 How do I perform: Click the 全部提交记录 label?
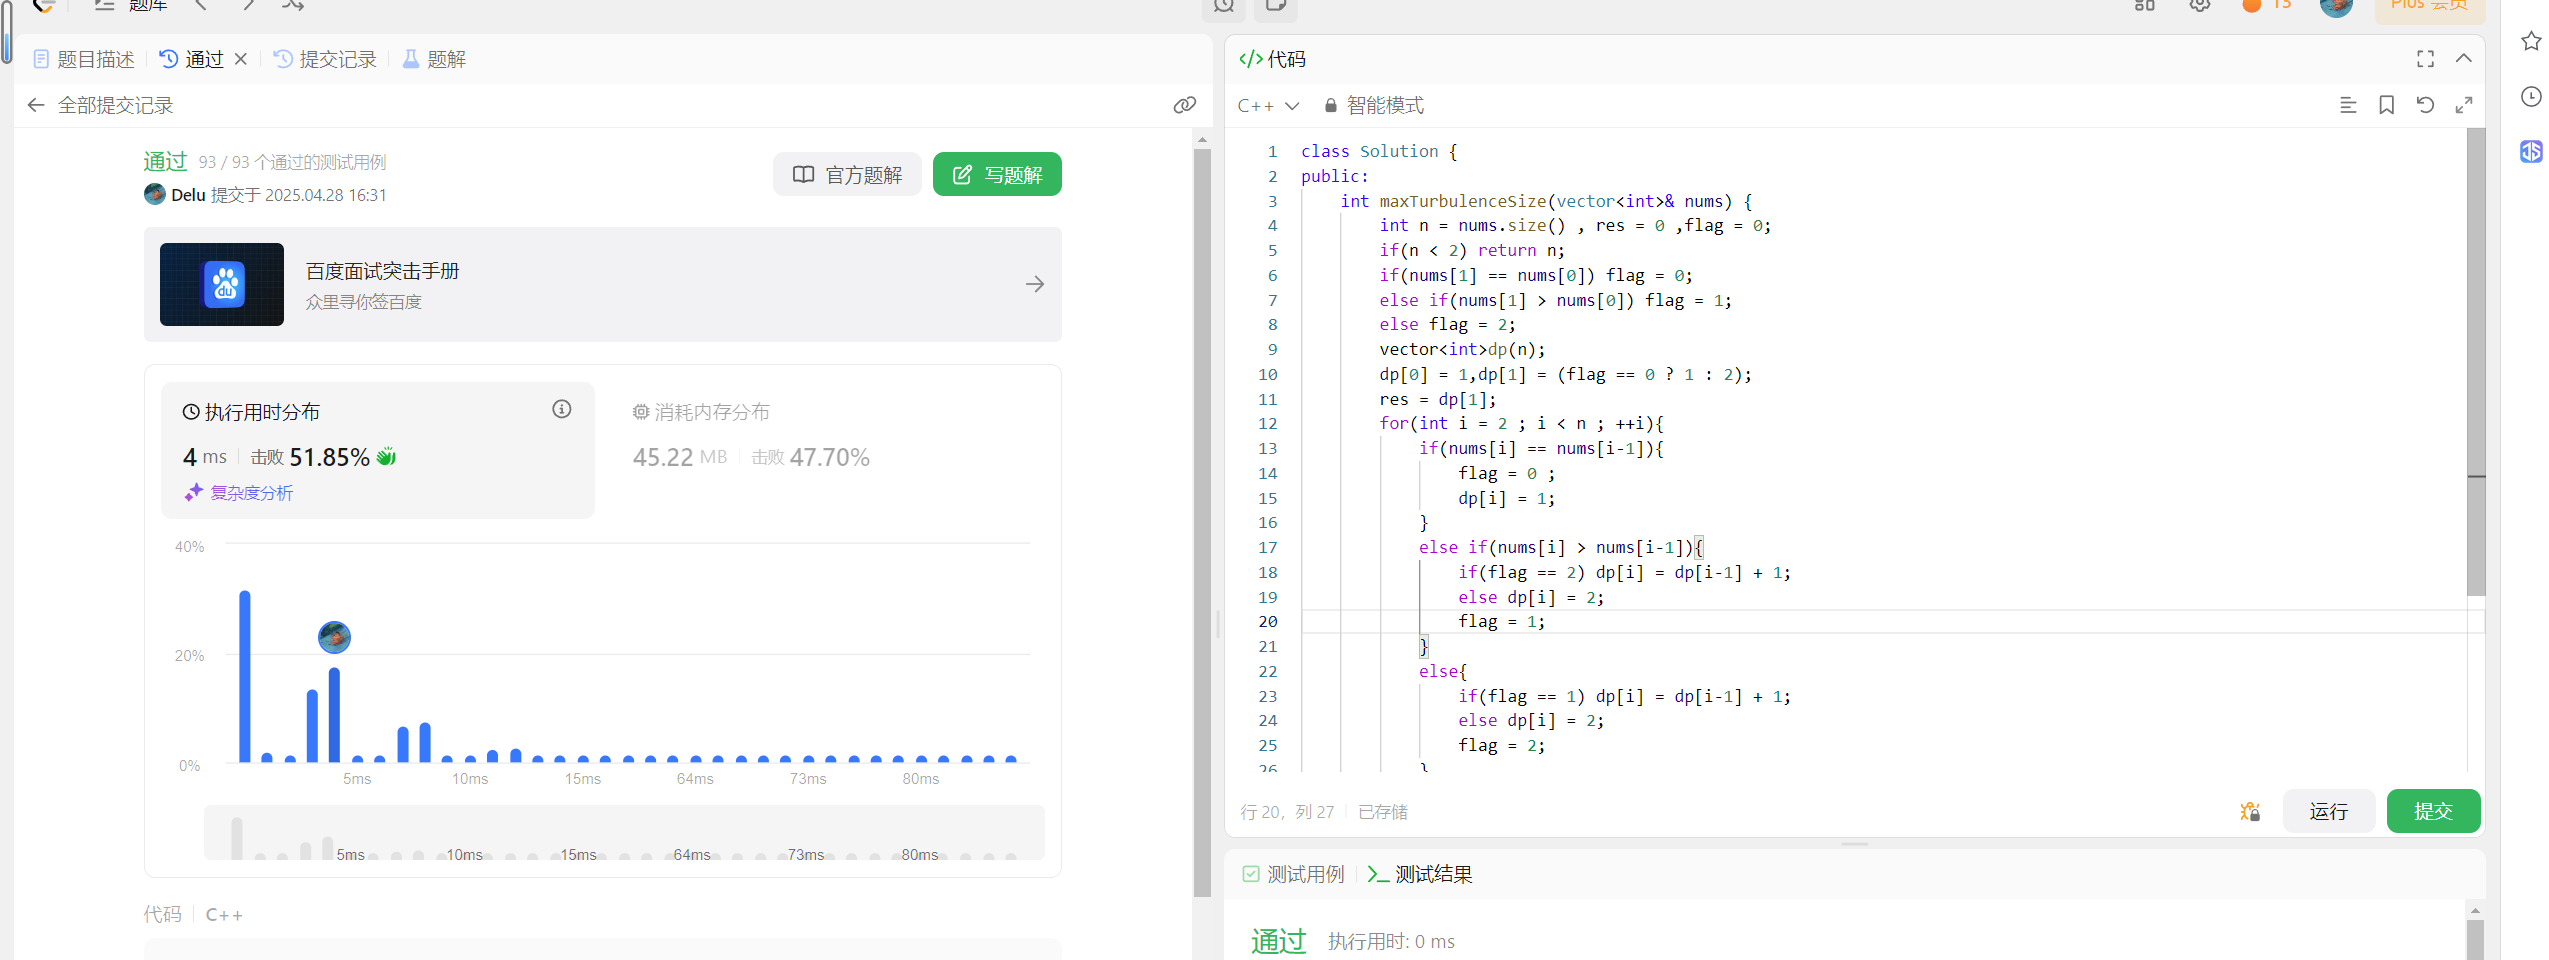point(115,105)
